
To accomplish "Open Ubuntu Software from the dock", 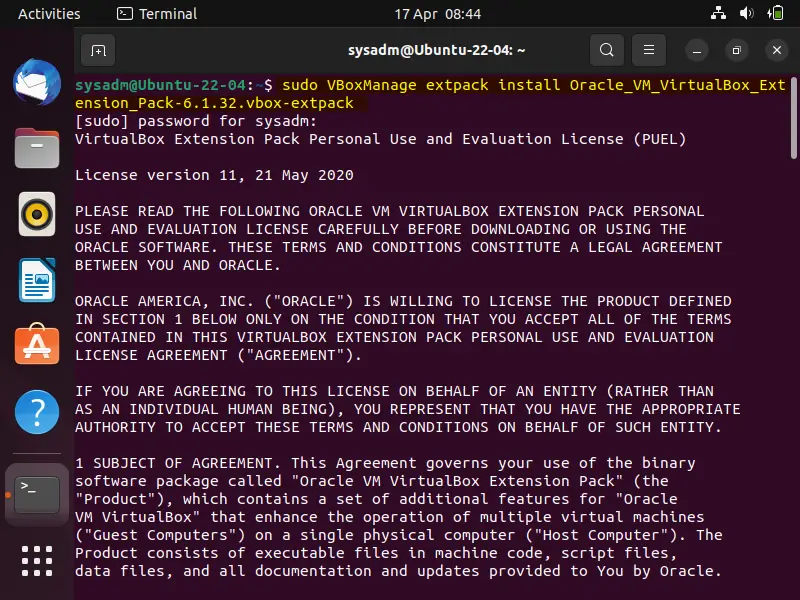I will [37, 344].
